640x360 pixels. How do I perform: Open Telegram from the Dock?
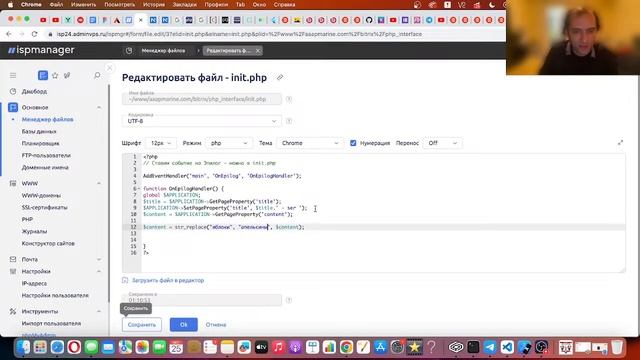click(x=490, y=347)
